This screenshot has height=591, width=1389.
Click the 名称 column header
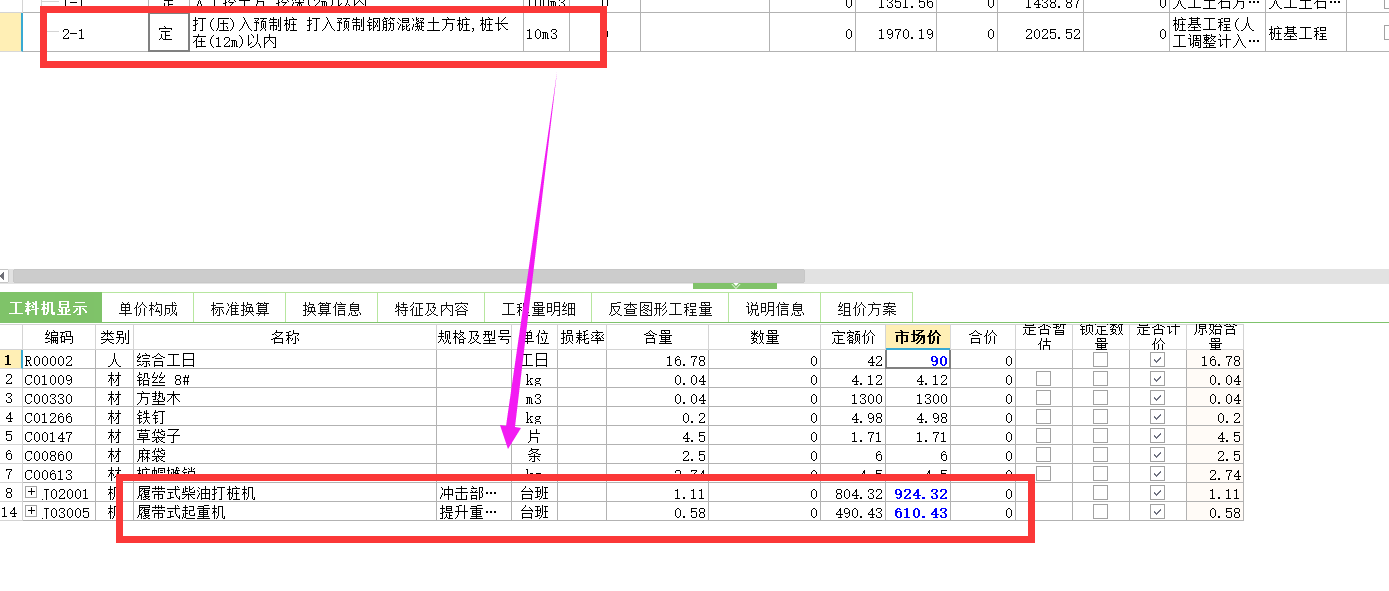click(x=285, y=337)
